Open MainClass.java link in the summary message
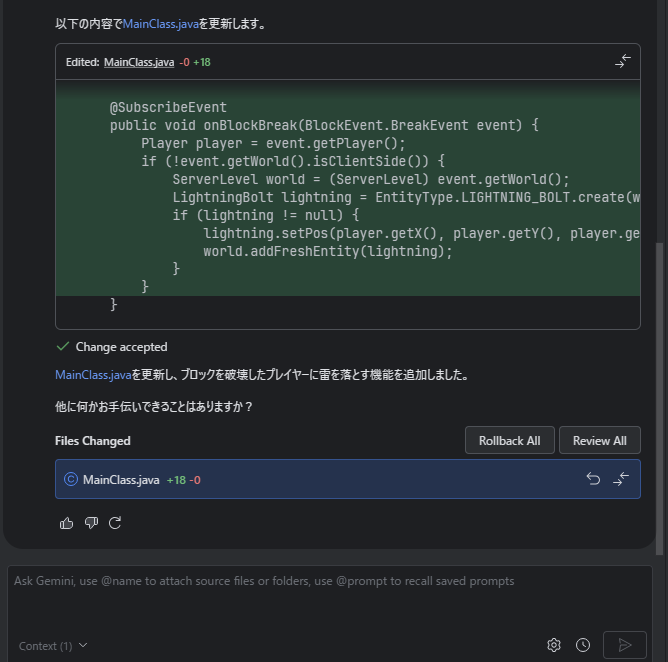 (93, 375)
